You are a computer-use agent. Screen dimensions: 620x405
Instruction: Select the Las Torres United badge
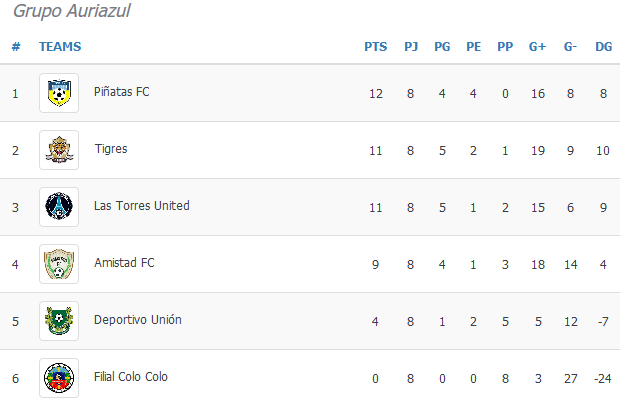(59, 207)
